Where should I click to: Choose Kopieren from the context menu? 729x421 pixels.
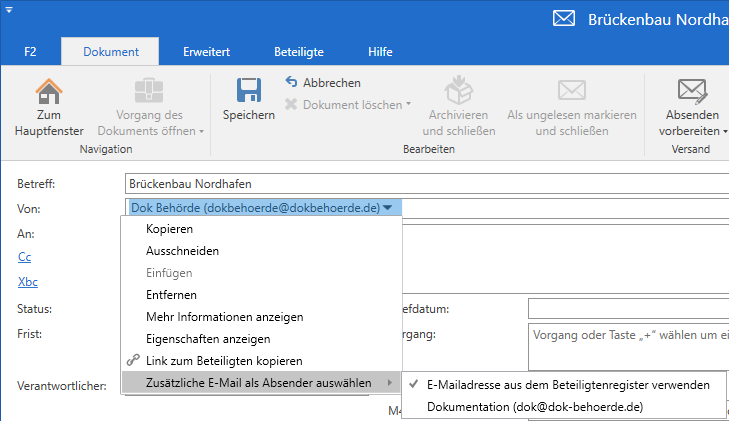169,229
